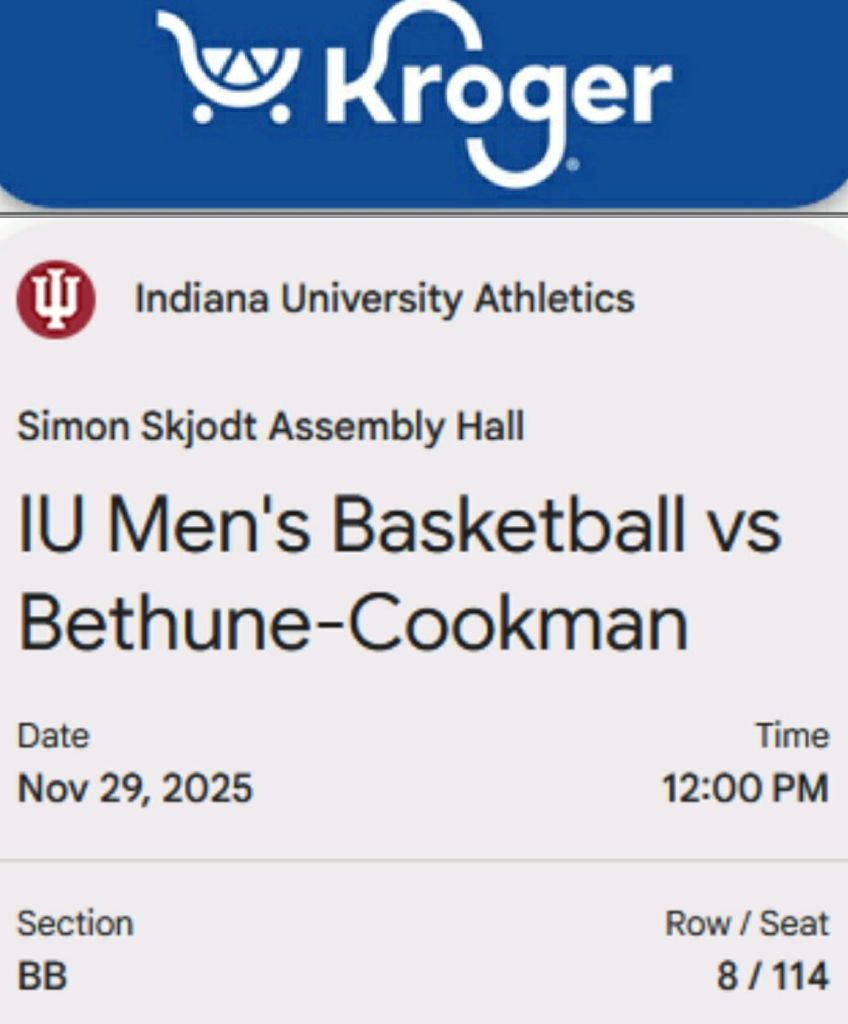Select the Simon Skjodt Assembly Hall venue text
Image resolution: width=848 pixels, height=1024 pixels.
point(270,428)
